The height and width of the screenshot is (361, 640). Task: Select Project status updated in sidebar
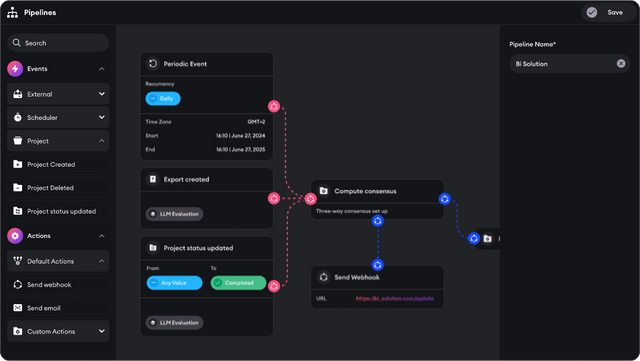pyautogui.click(x=58, y=211)
